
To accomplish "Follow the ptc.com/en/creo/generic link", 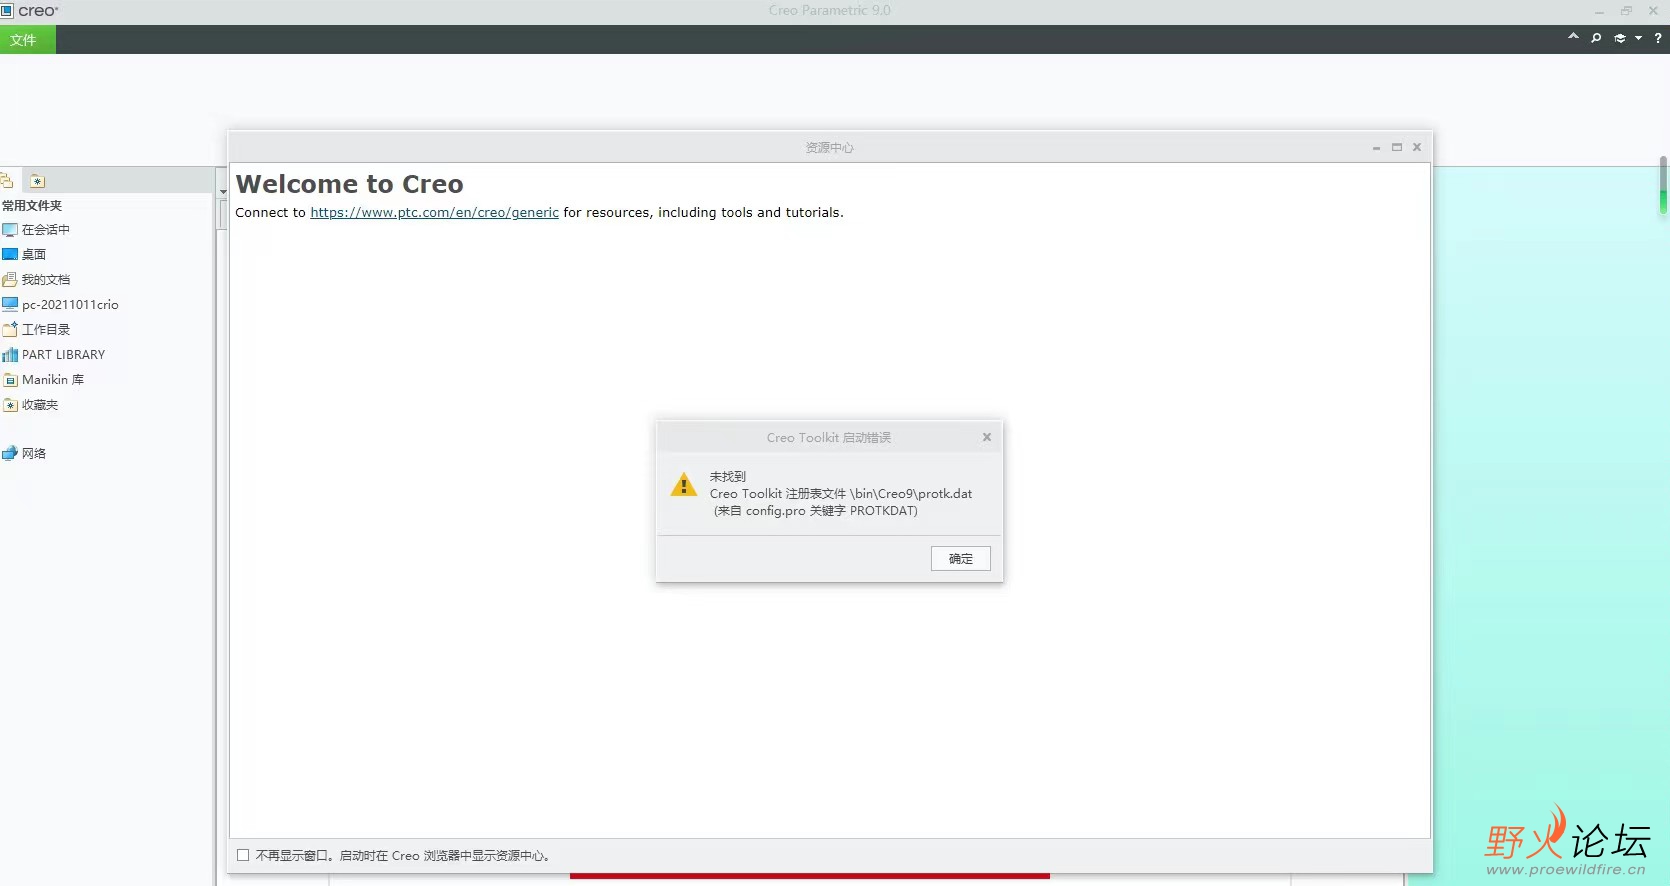I will pyautogui.click(x=434, y=213).
